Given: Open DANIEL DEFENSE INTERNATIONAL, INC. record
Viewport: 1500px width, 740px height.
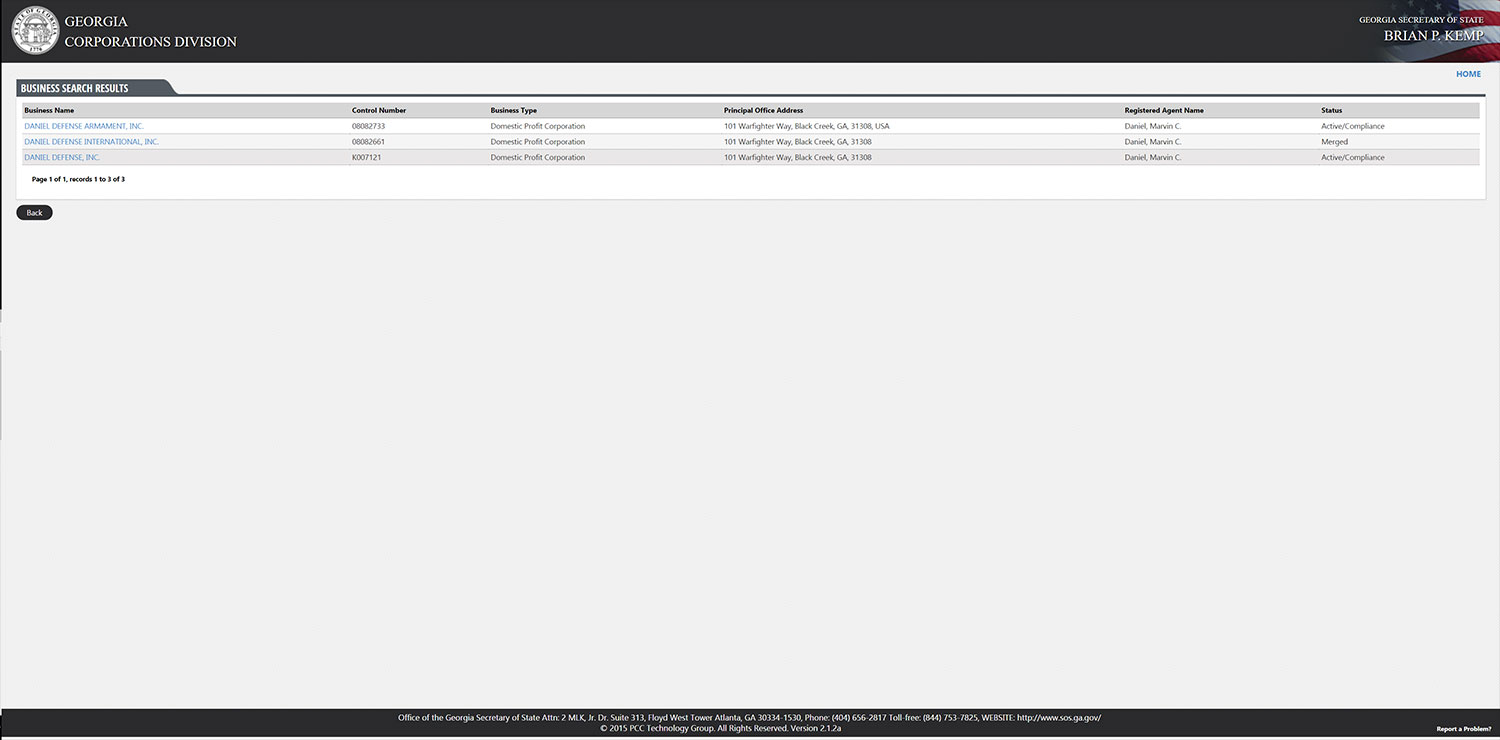Looking at the screenshot, I should click(91, 142).
